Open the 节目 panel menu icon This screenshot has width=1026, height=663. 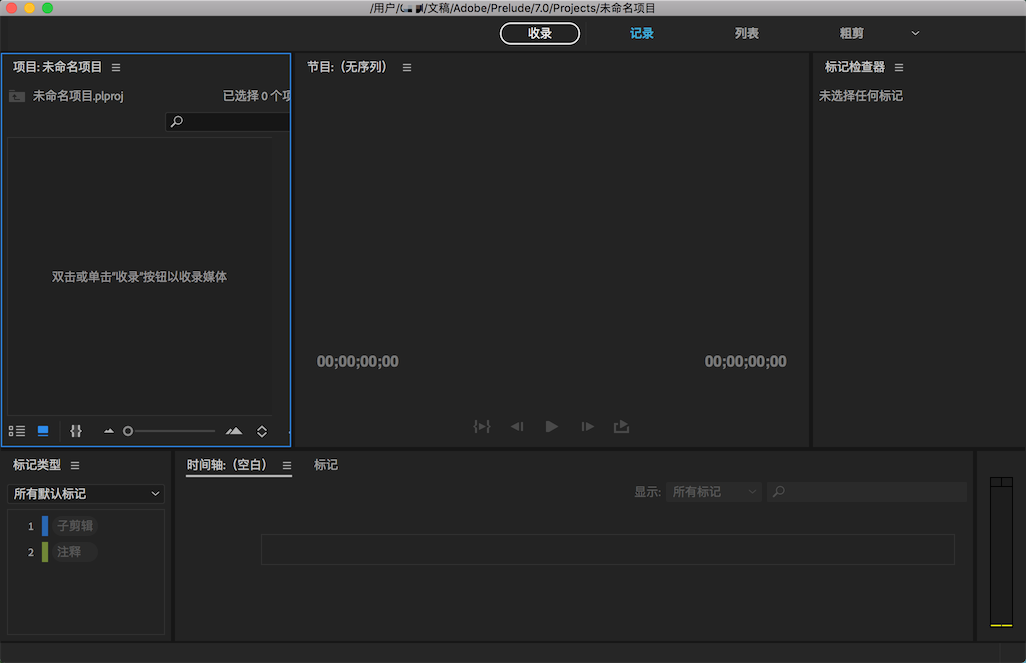click(x=407, y=67)
